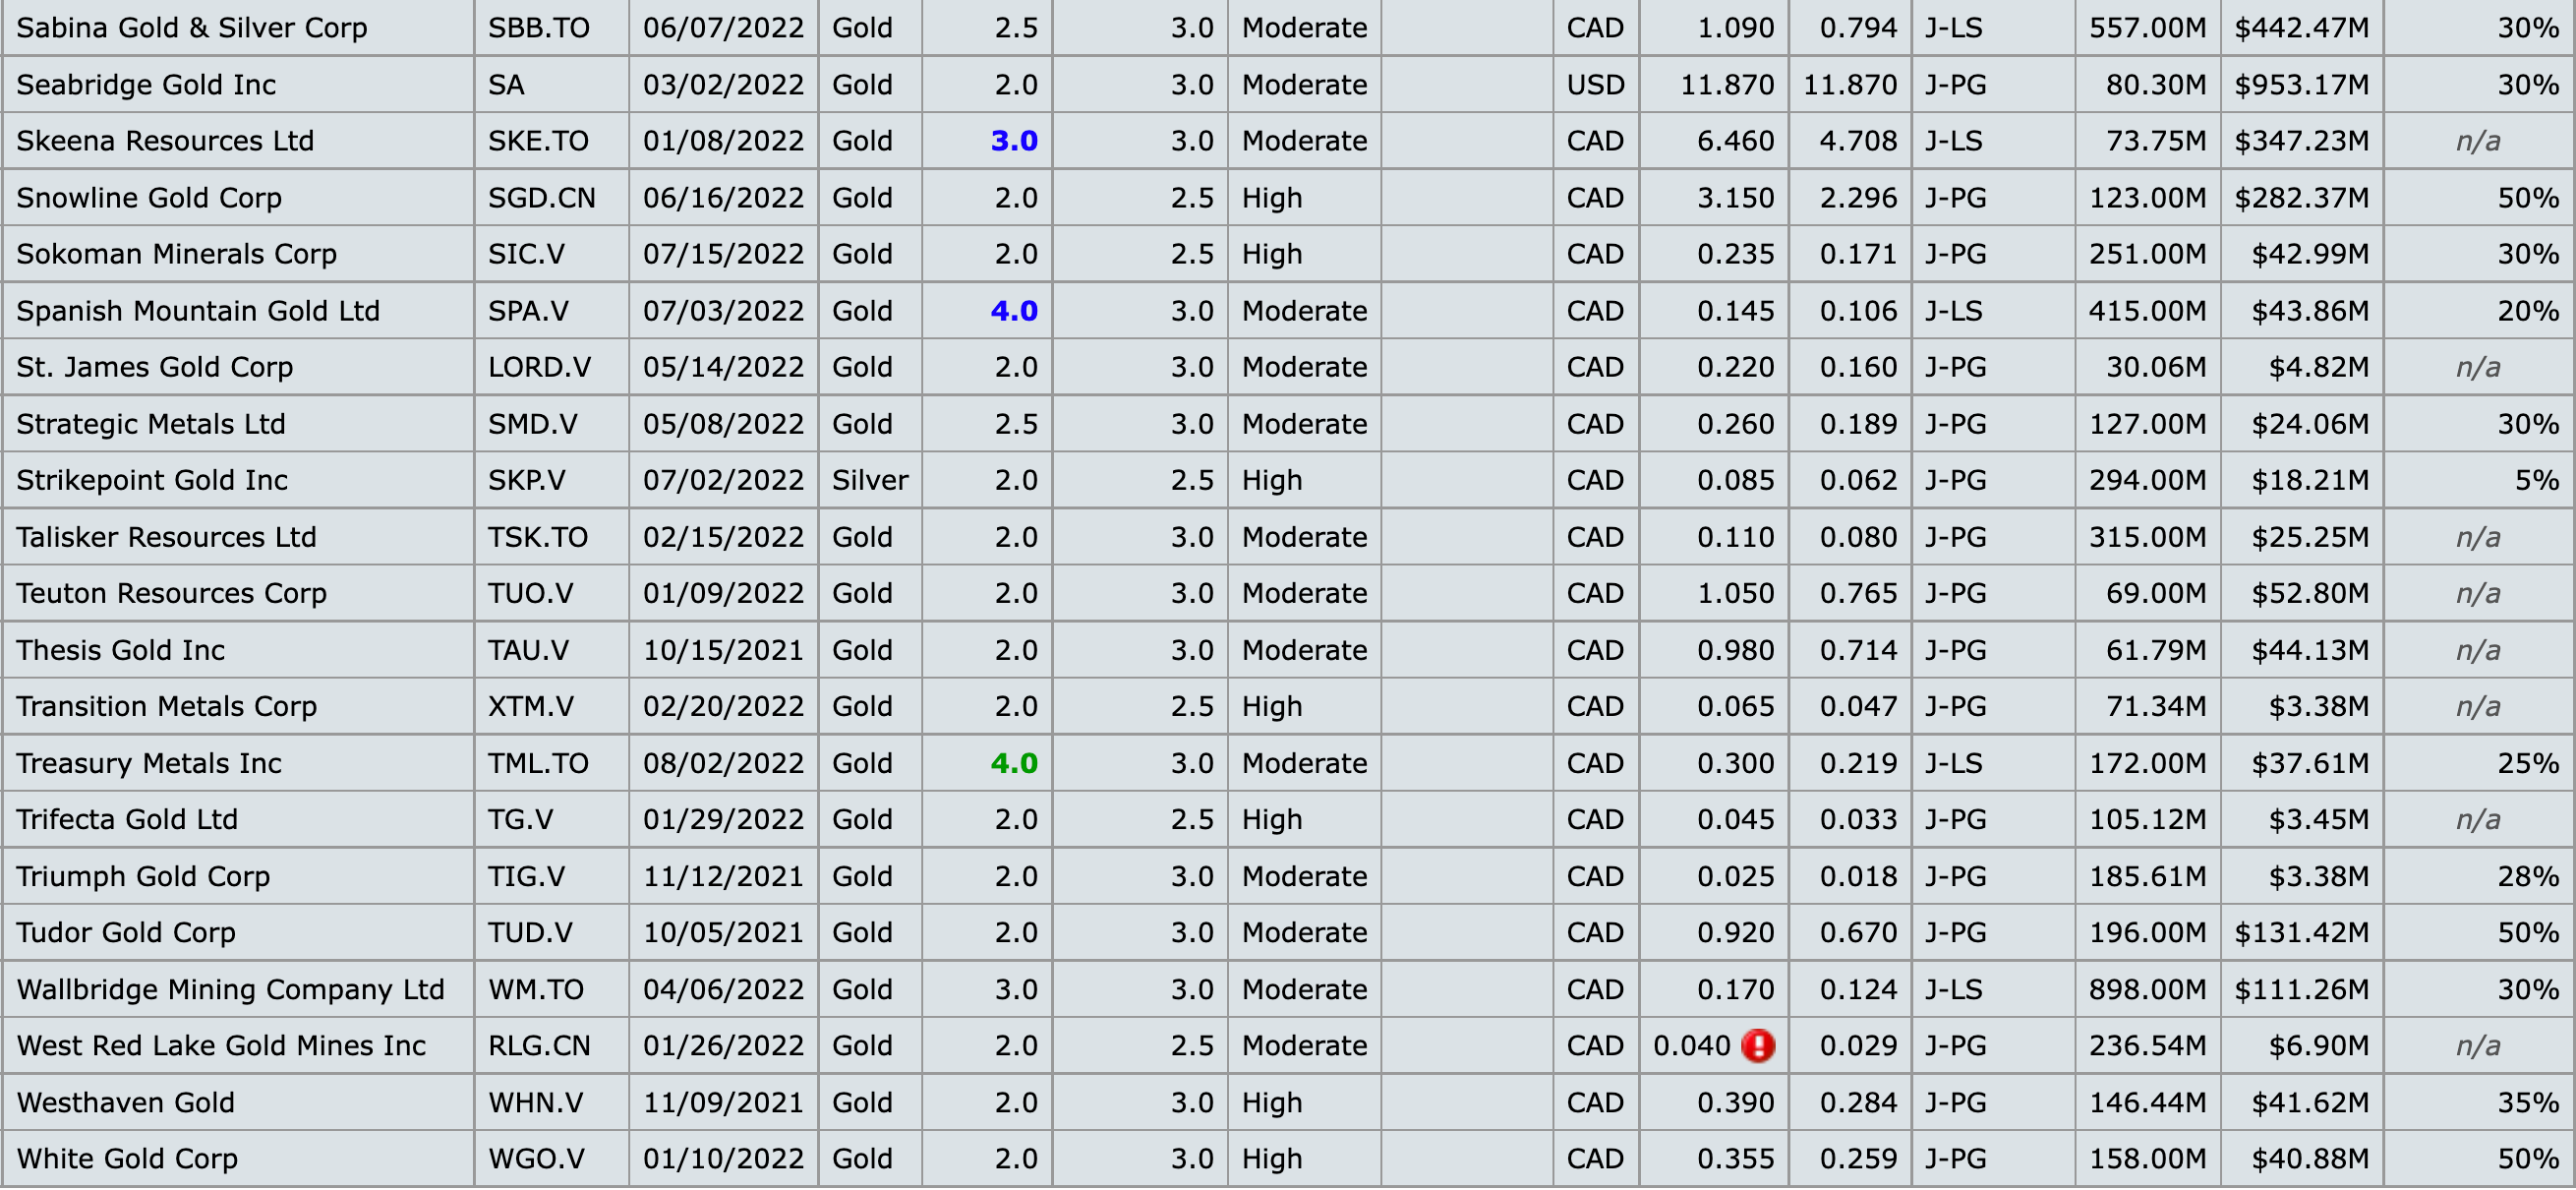
Task: Select the blue 3.0 rating for Skeena
Action: (x=1013, y=141)
